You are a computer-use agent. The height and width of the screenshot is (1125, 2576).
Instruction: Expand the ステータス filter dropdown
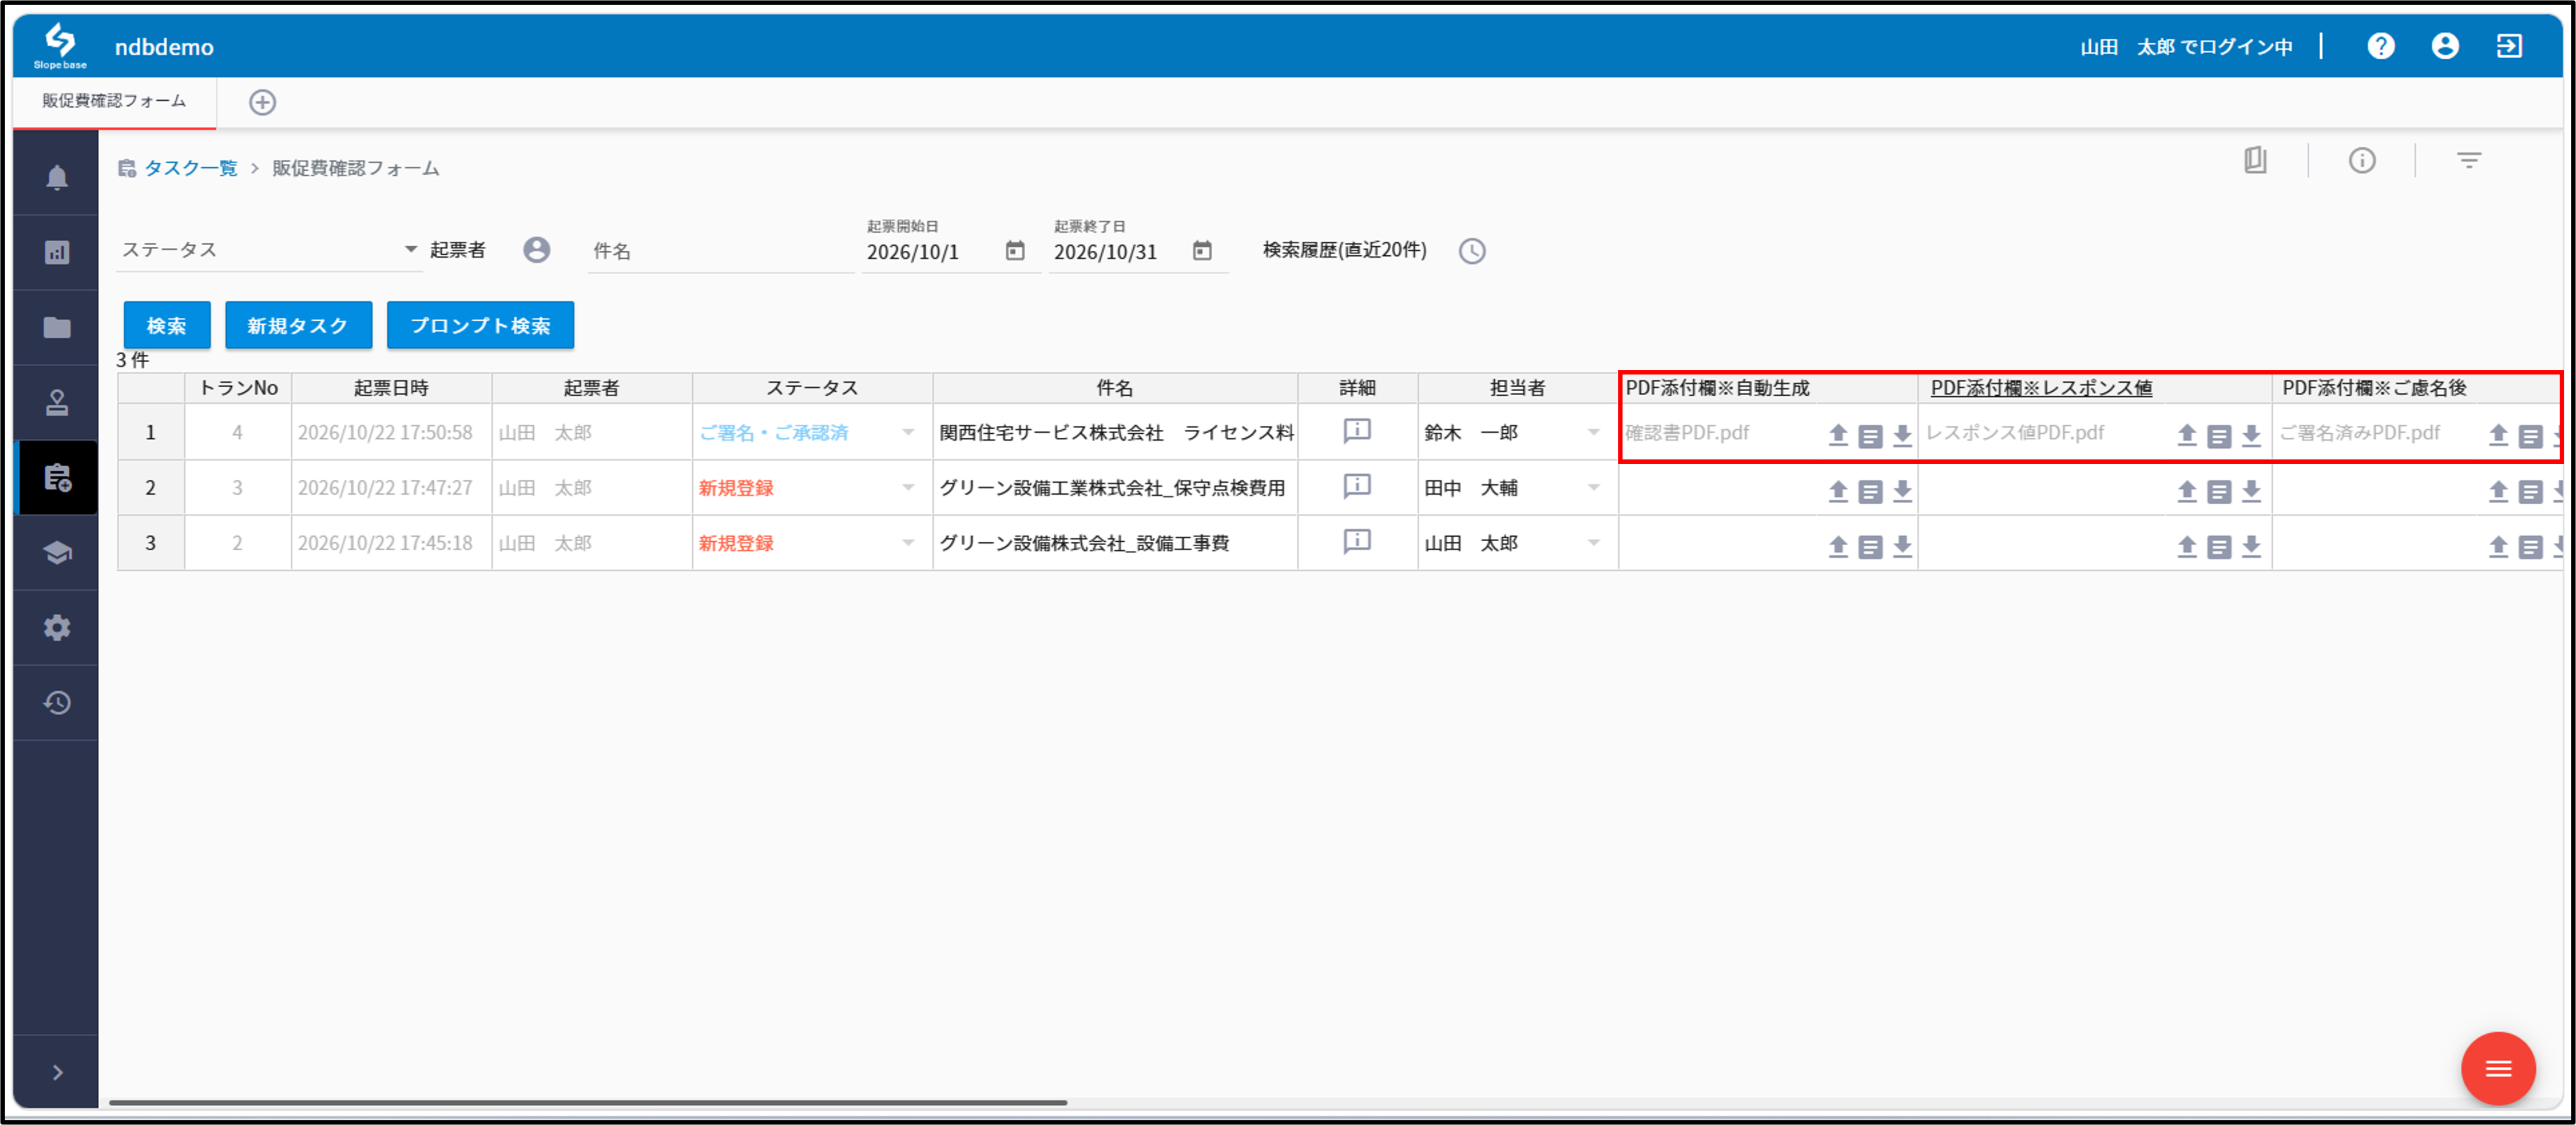[x=410, y=249]
